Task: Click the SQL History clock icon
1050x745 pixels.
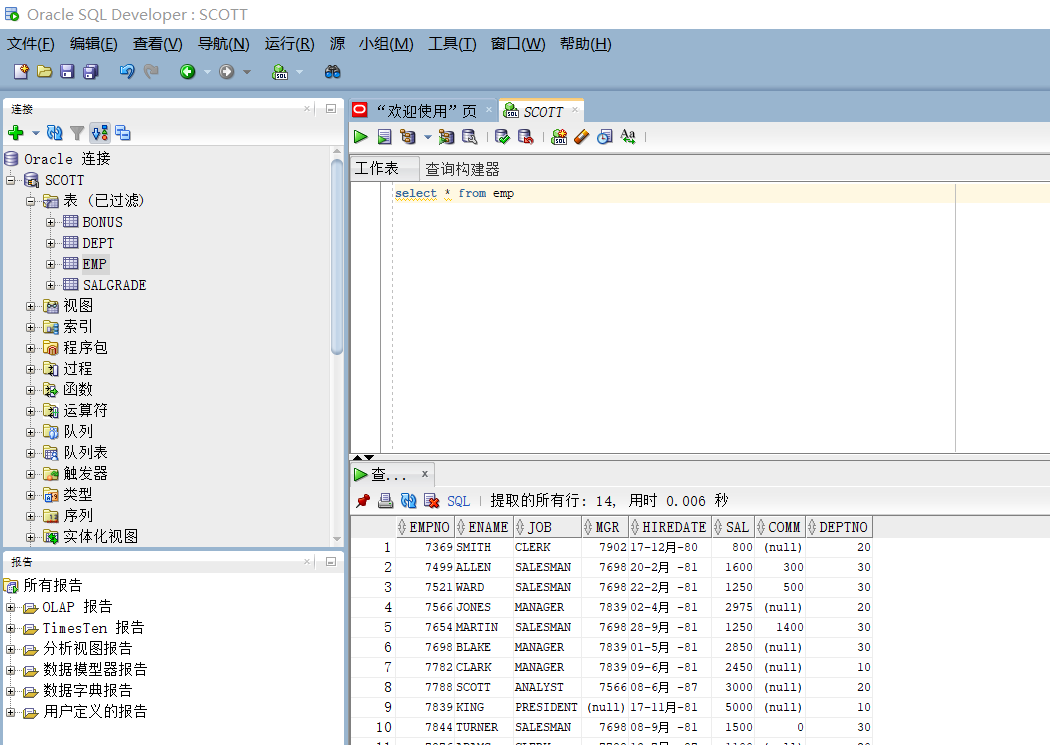Action: [605, 137]
